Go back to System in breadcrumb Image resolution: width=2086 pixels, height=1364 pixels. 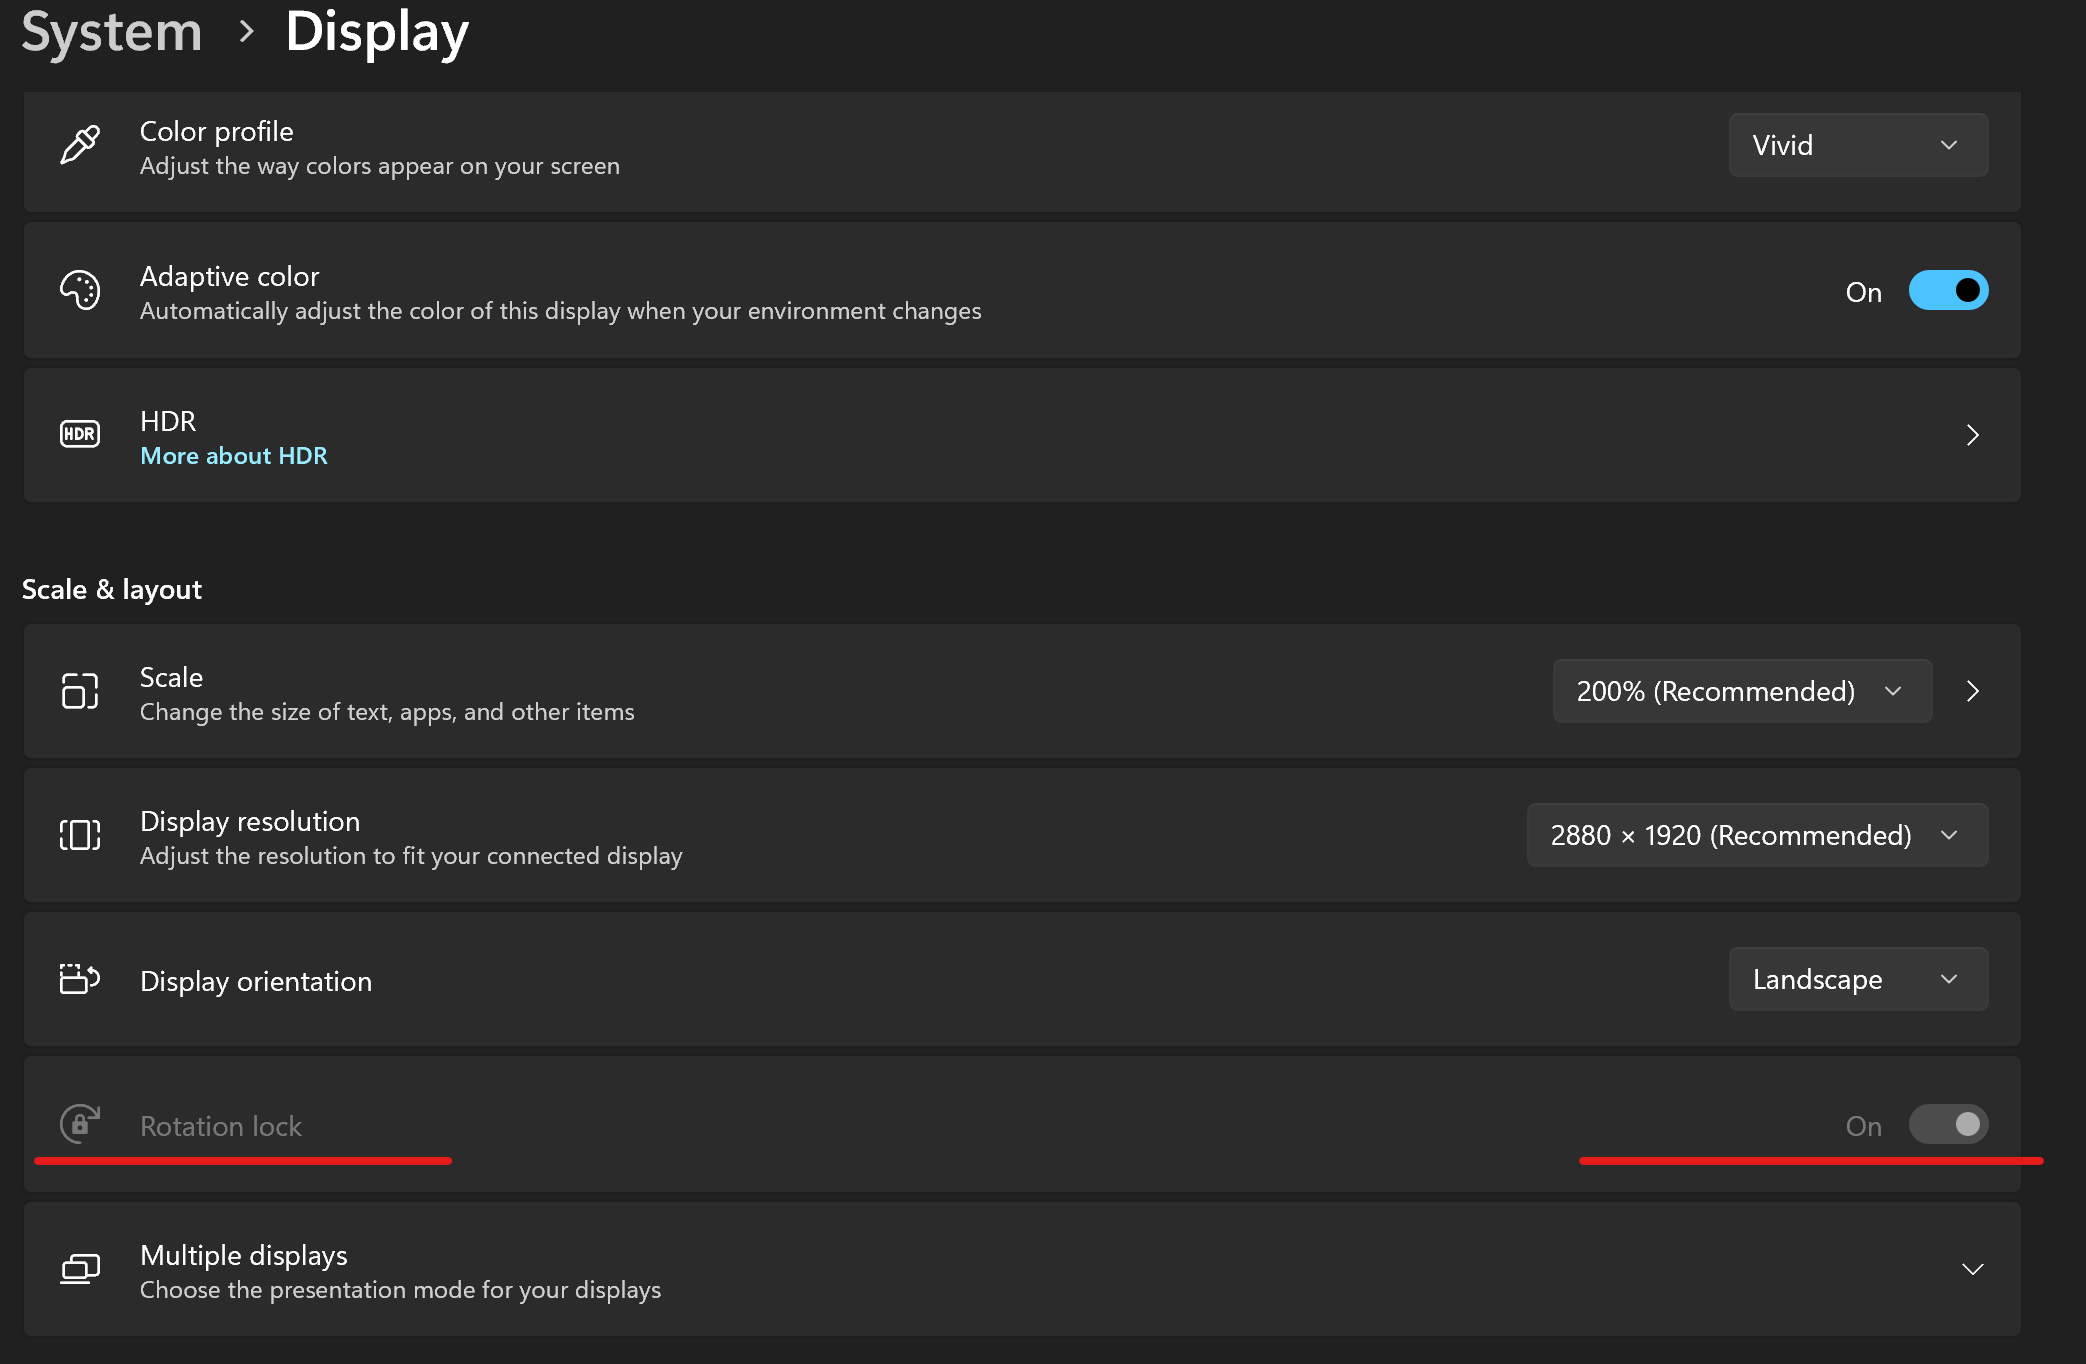tap(112, 32)
